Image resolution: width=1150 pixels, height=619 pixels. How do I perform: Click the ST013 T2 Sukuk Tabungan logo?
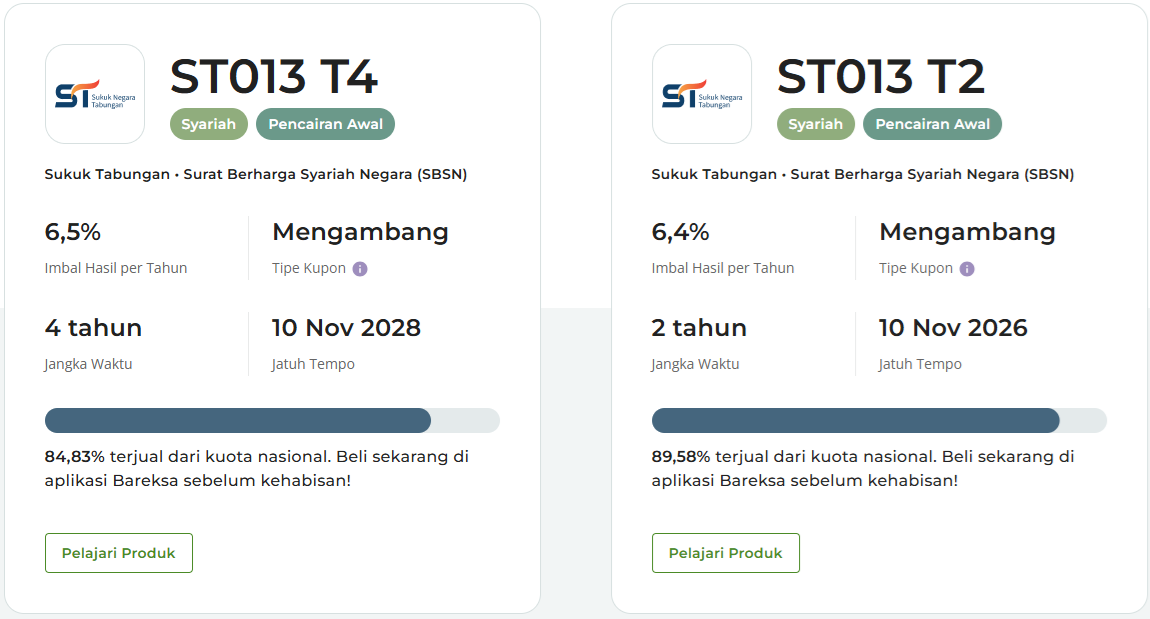pyautogui.click(x=702, y=94)
